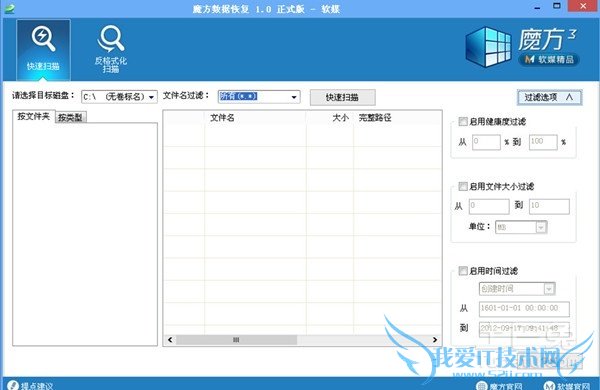Viewport: 600px width, 390px height.
Task: Click the app icon in the title bar
Action: pos(9,8)
